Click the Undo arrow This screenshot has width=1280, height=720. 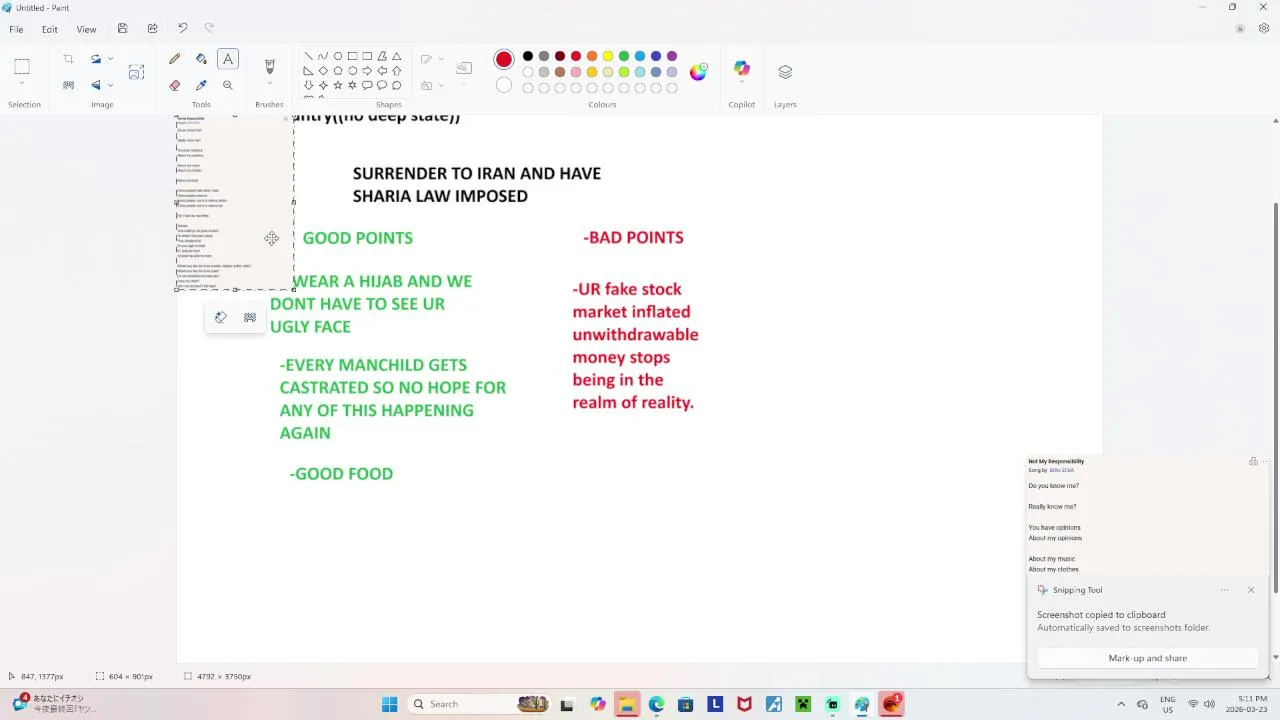(182, 29)
